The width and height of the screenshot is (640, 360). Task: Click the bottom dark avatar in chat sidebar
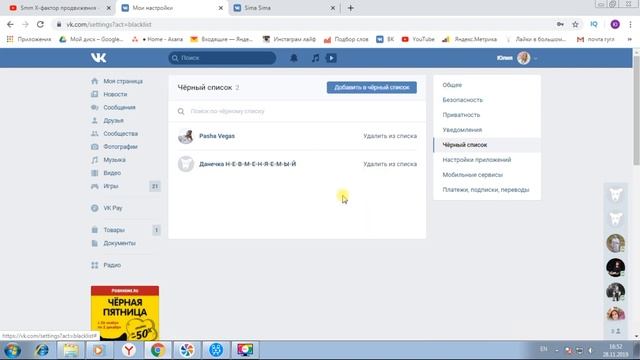coord(616,291)
